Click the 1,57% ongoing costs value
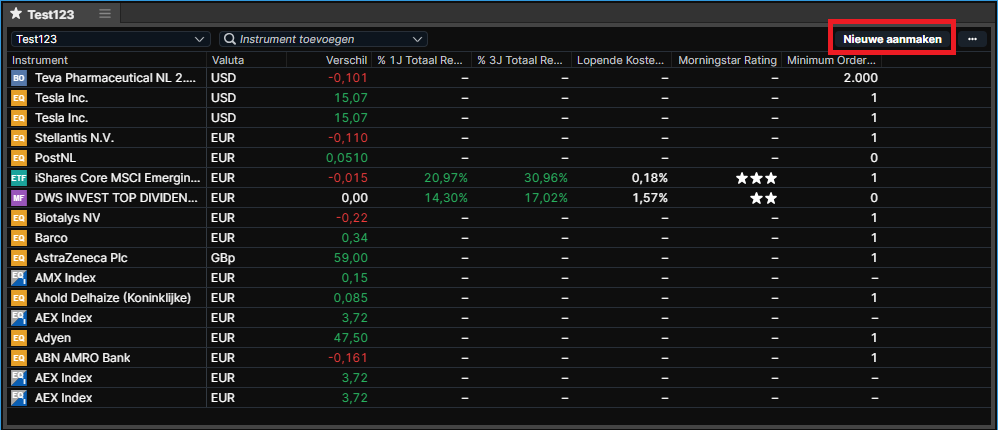Screen dimensions: 998x430 pyautogui.click(x=650, y=198)
